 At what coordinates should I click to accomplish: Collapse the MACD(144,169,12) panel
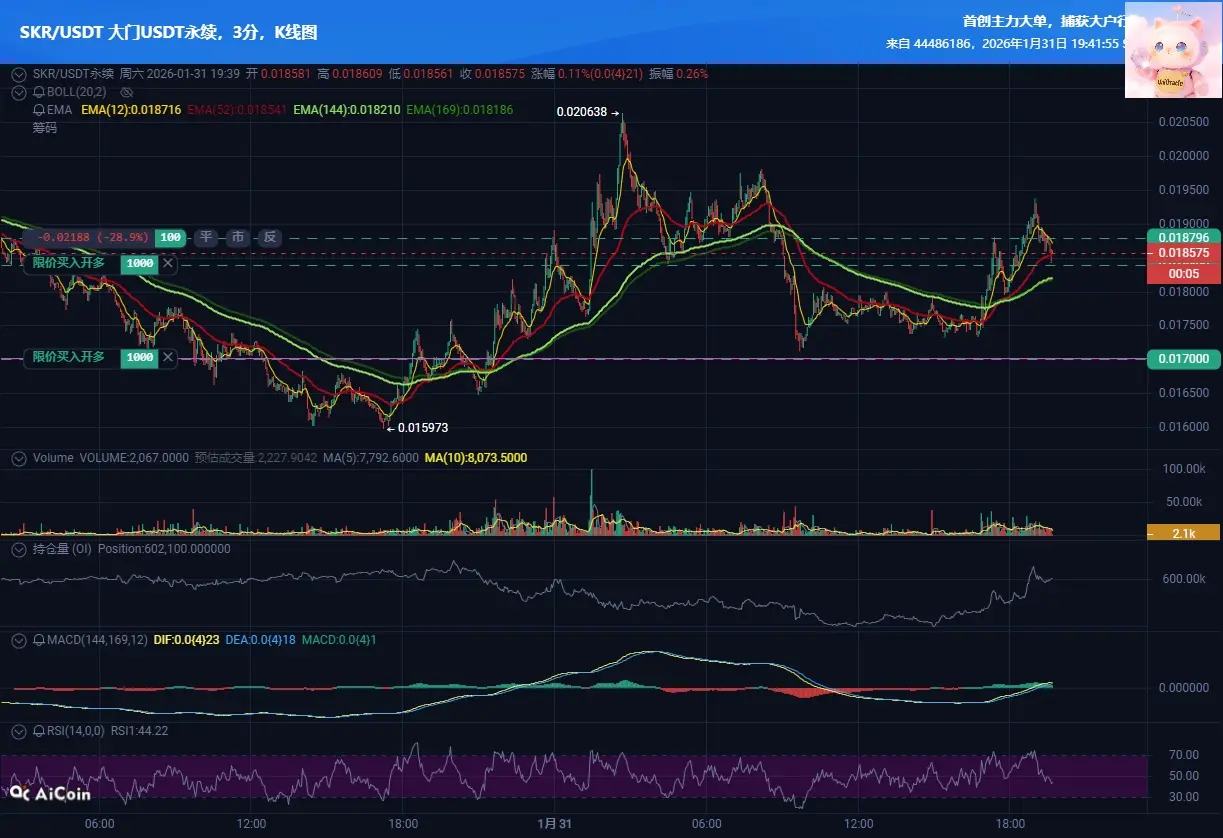[19, 639]
